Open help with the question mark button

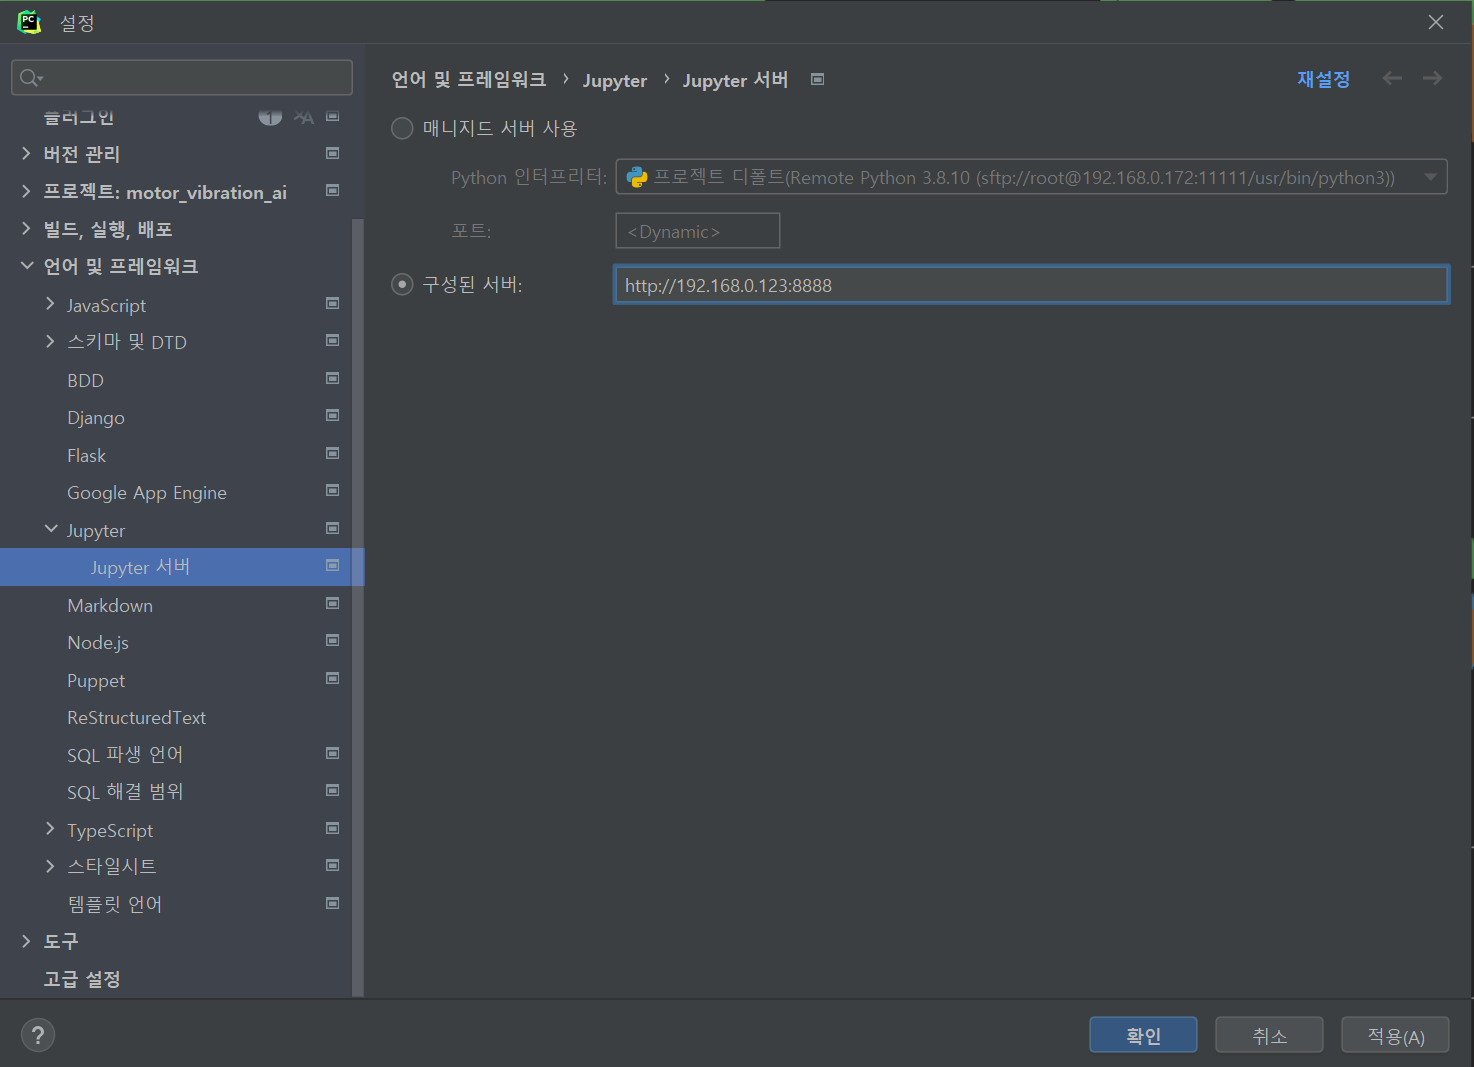38,1035
